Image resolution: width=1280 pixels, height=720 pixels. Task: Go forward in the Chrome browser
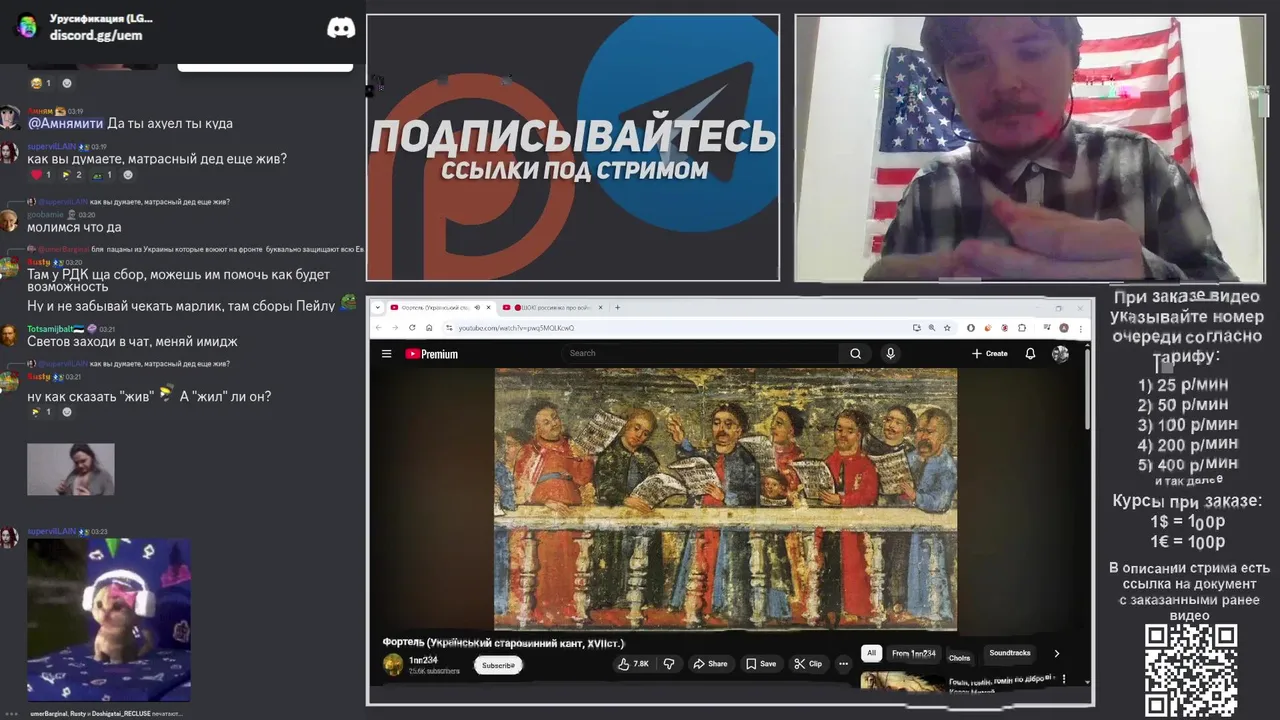395,327
